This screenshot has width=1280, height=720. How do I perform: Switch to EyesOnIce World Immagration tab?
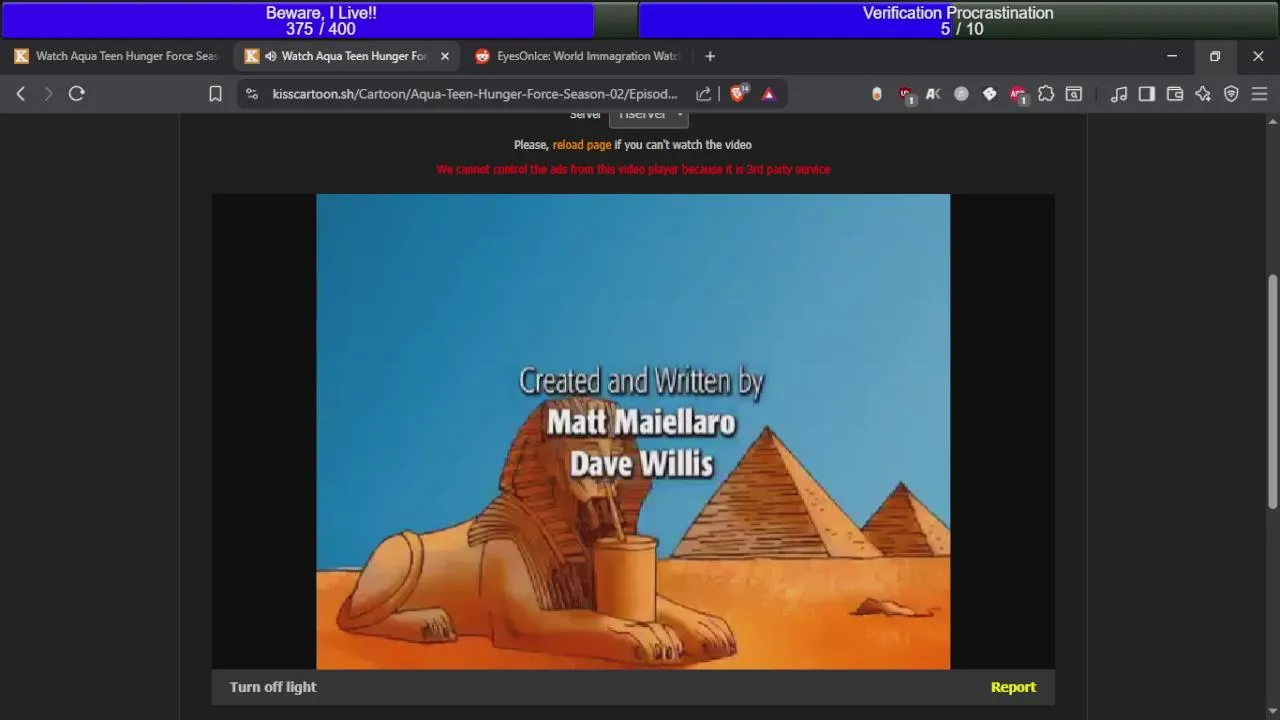click(577, 56)
